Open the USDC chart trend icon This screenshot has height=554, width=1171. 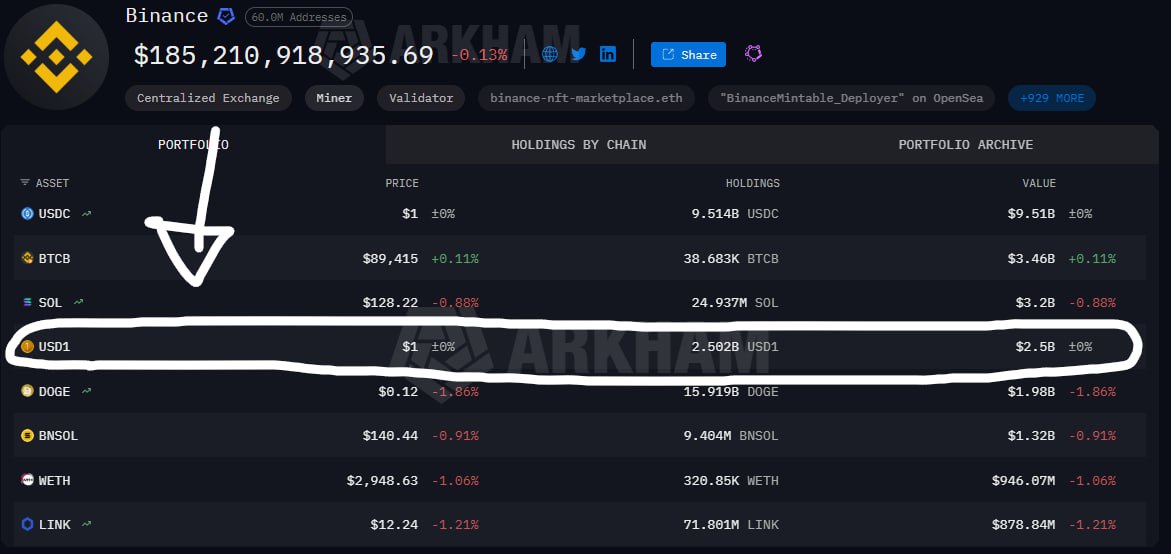(x=87, y=214)
